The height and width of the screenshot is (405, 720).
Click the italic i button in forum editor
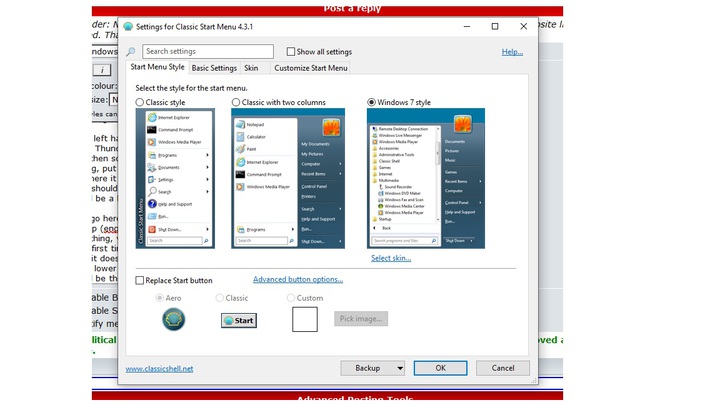[x=102, y=70]
